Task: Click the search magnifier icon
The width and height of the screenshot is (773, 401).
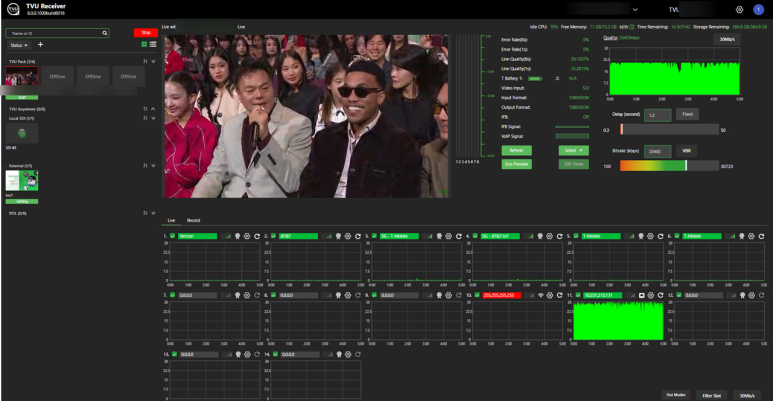Action: coord(105,33)
